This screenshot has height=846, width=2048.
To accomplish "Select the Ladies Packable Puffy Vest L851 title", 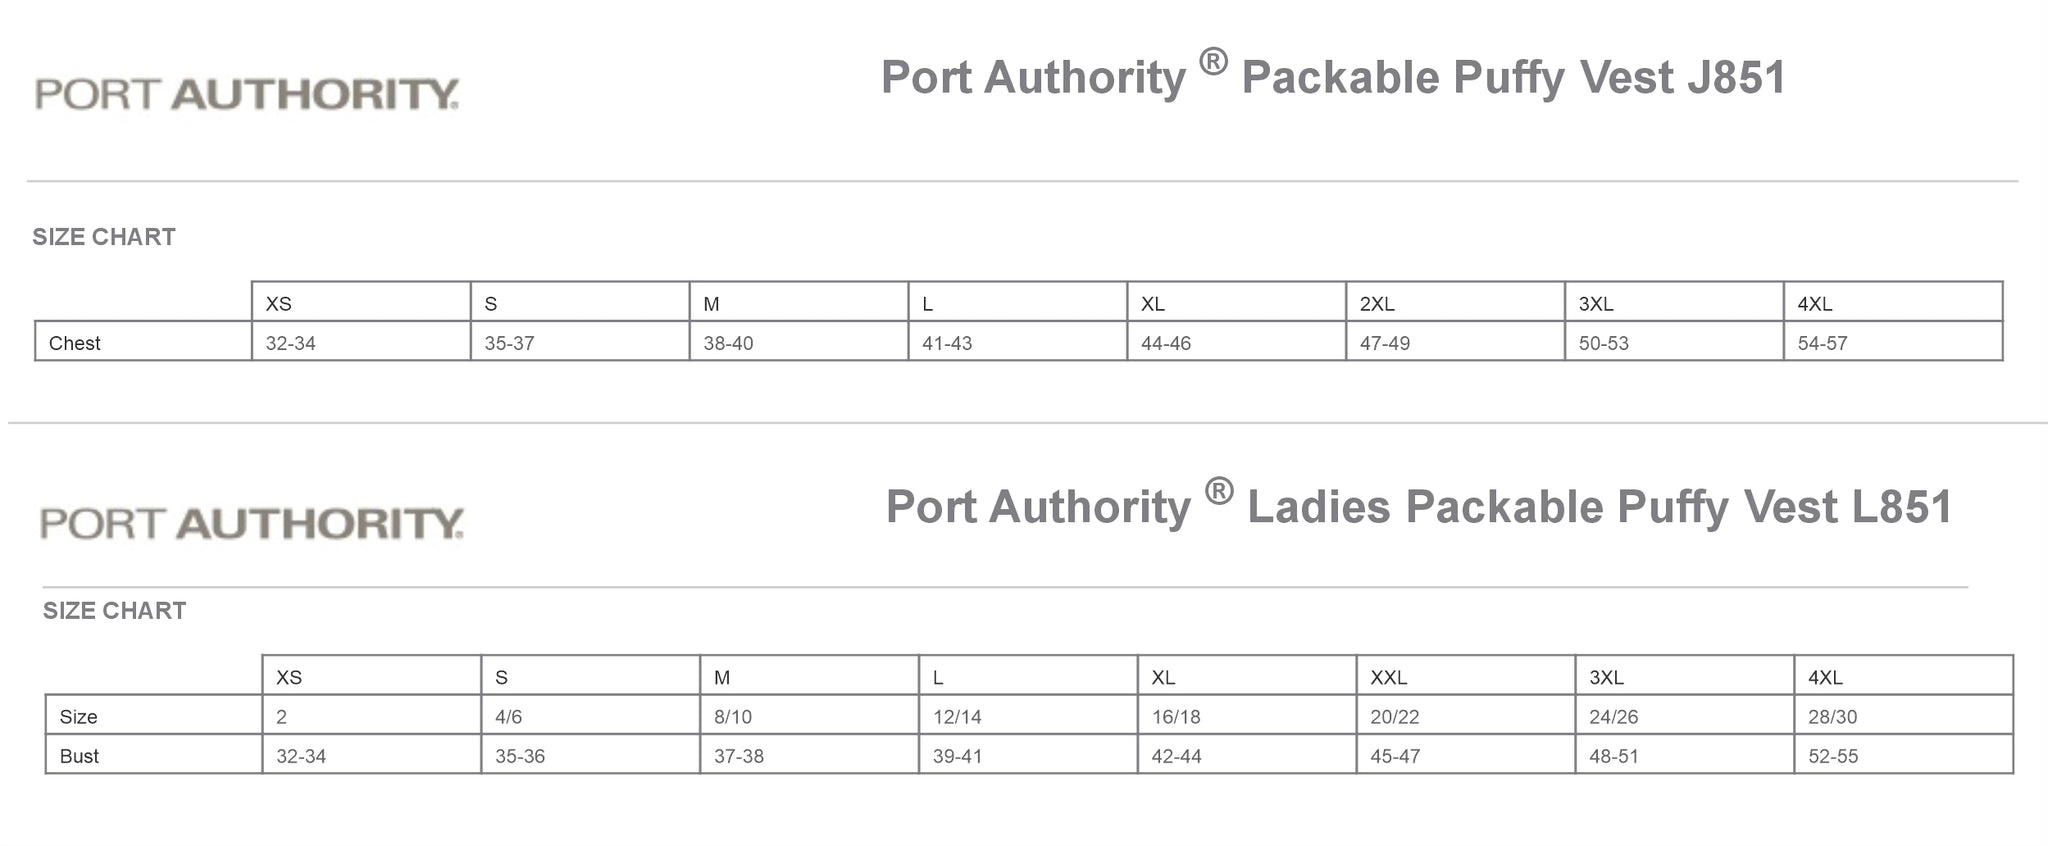I will click(1419, 505).
